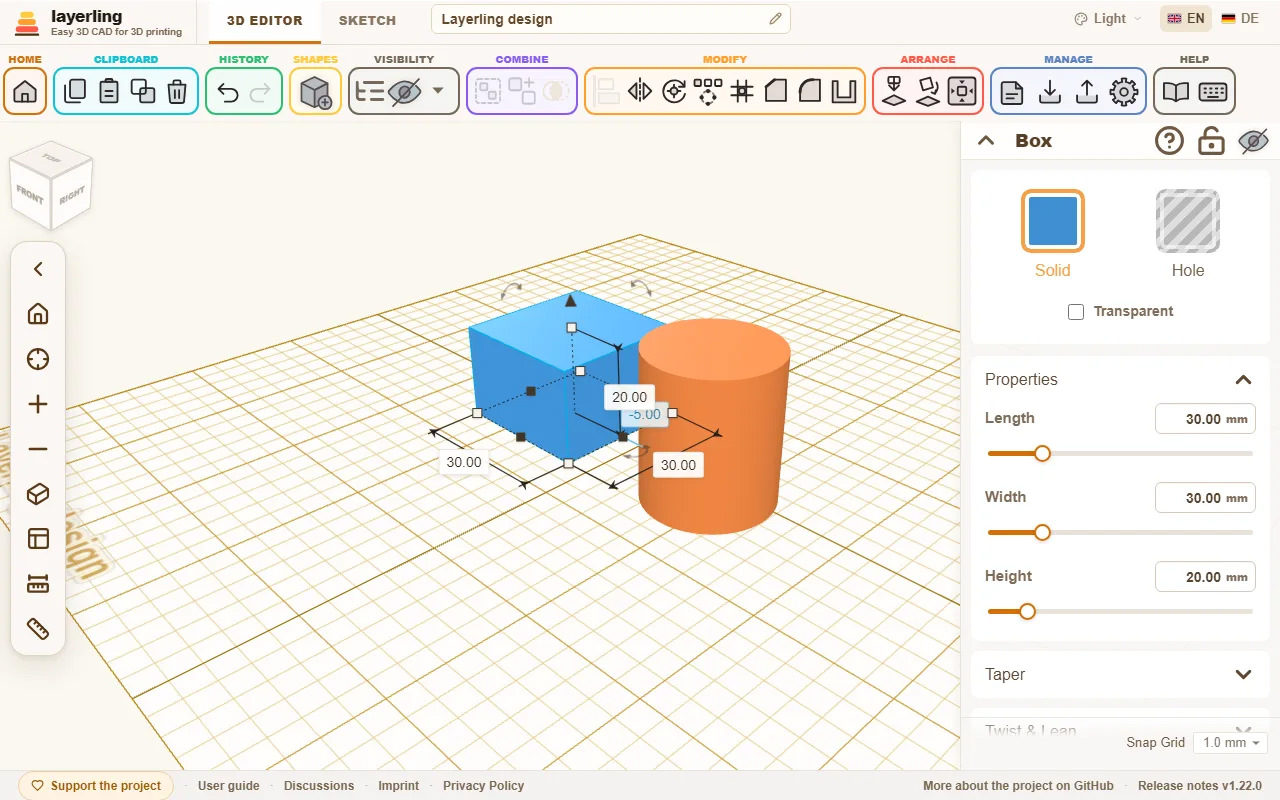The image size is (1280, 800).
Task: Click the Shell hollow icon in Modify
Action: pyautogui.click(x=844, y=92)
